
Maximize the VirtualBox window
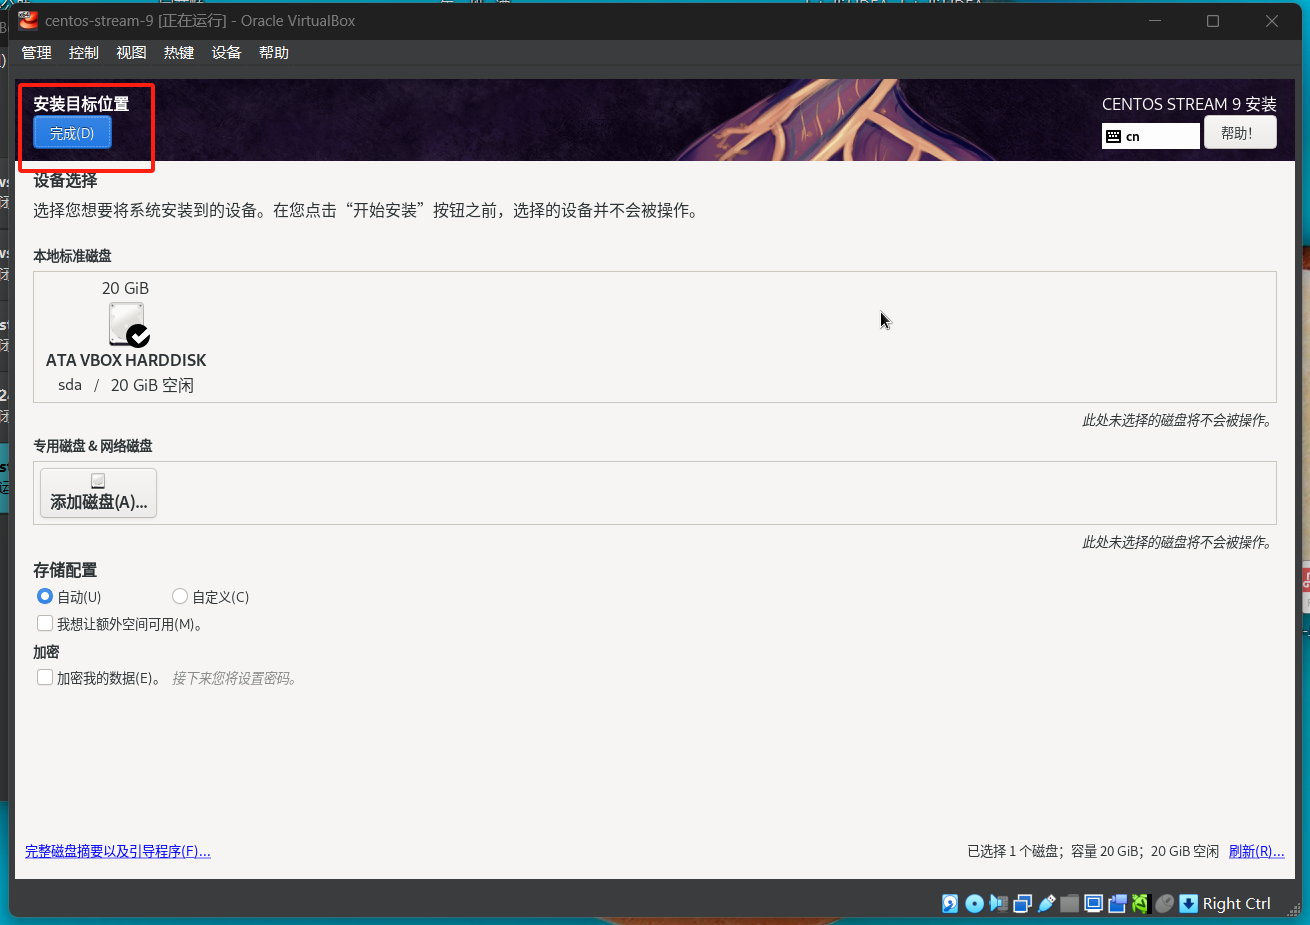coord(1213,21)
